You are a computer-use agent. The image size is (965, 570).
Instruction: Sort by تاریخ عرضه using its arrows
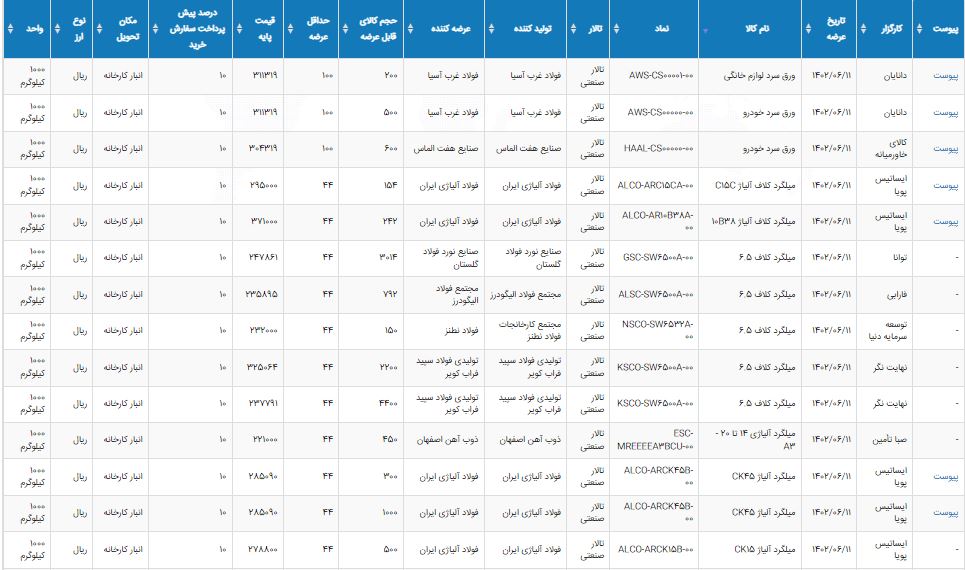(x=808, y=29)
